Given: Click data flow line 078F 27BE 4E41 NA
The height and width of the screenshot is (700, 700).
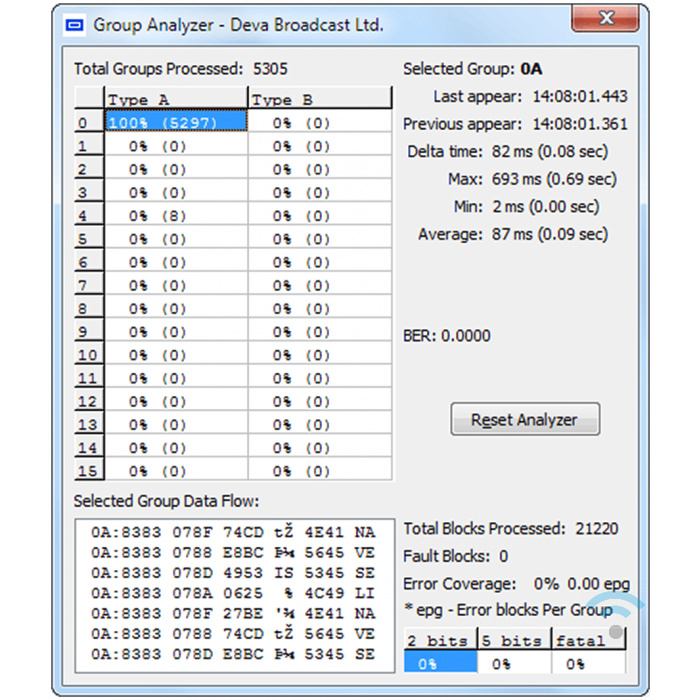Looking at the screenshot, I should [233, 613].
